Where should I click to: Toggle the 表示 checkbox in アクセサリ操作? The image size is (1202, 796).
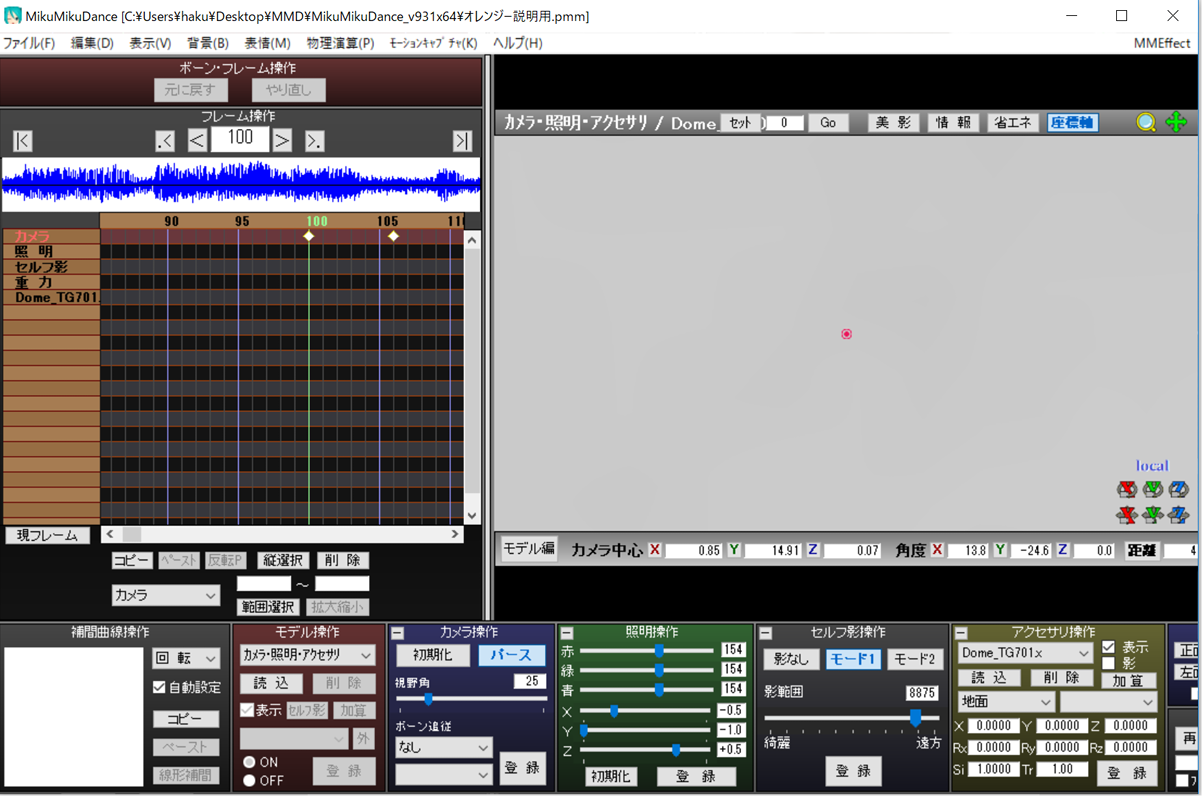pyautogui.click(x=1108, y=647)
